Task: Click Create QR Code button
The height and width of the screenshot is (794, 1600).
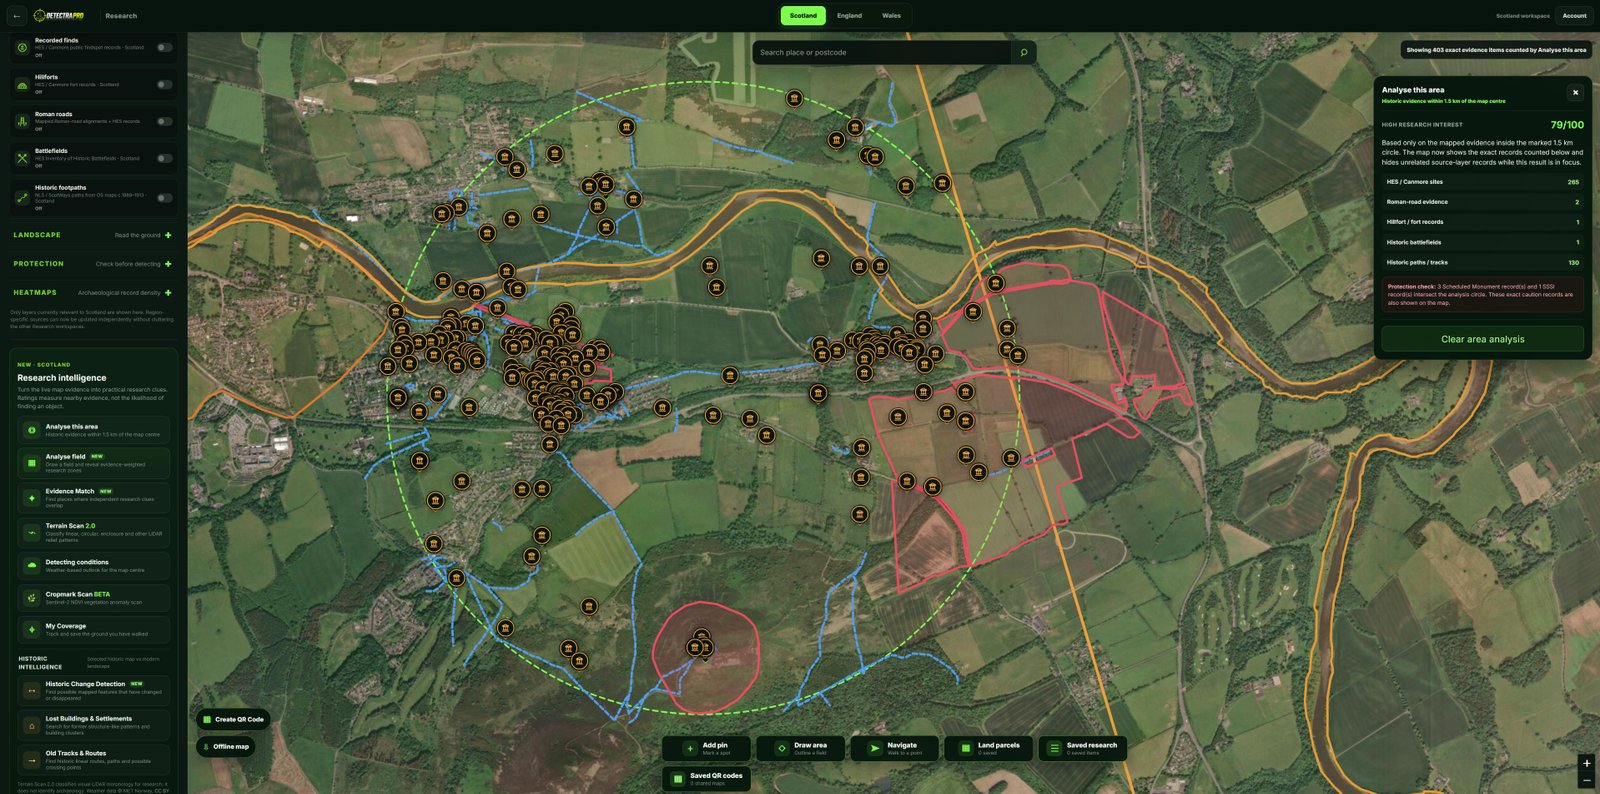Action: tap(233, 719)
